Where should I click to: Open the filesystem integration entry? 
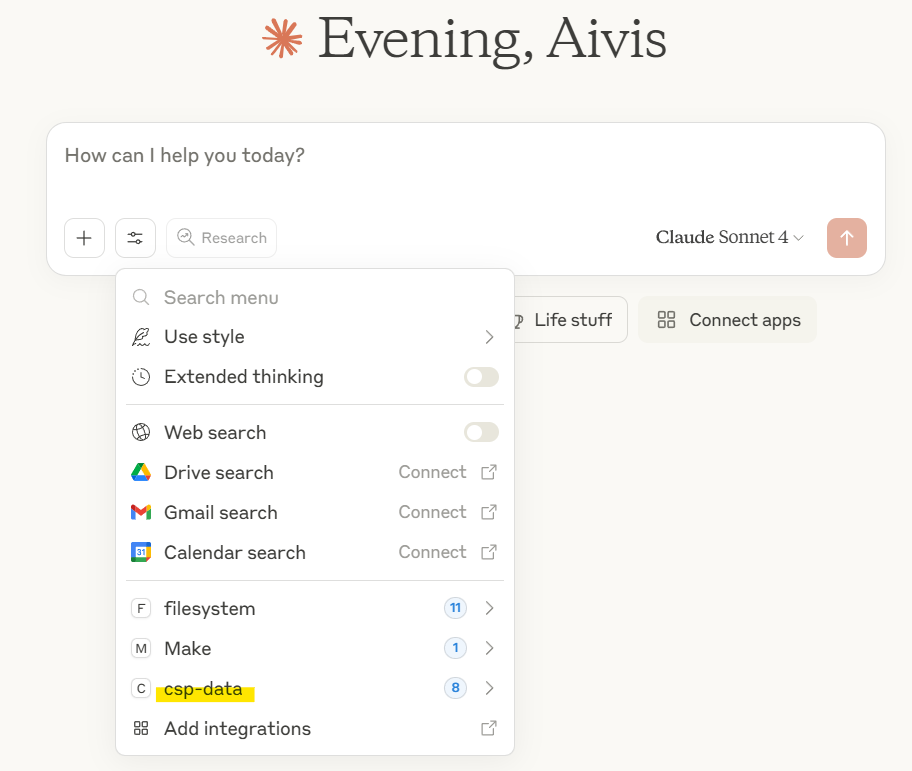(x=315, y=608)
